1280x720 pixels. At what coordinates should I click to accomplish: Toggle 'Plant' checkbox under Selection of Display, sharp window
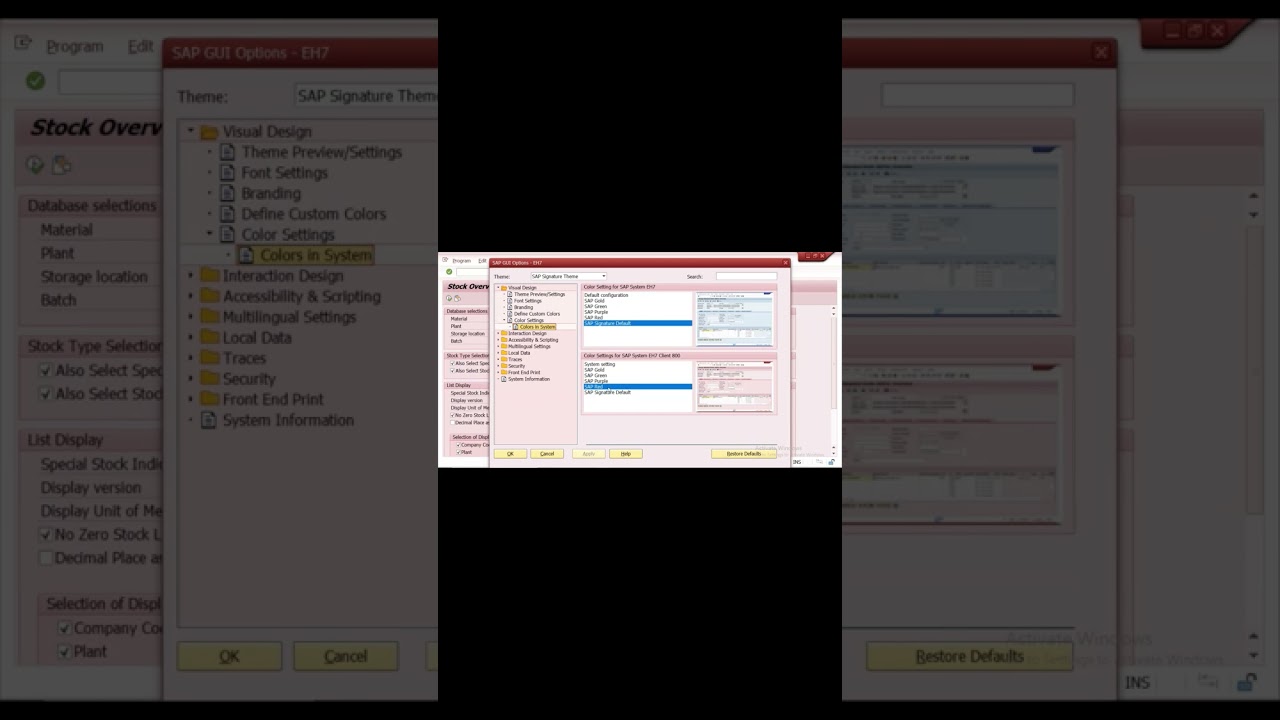point(458,452)
